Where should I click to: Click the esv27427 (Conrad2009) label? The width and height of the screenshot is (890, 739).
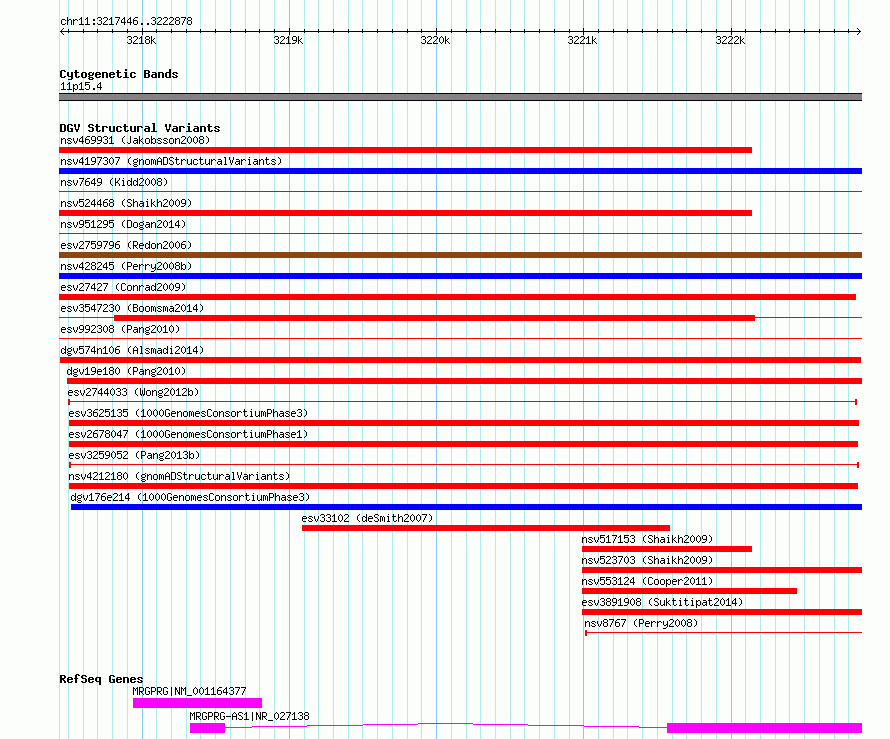(123, 287)
